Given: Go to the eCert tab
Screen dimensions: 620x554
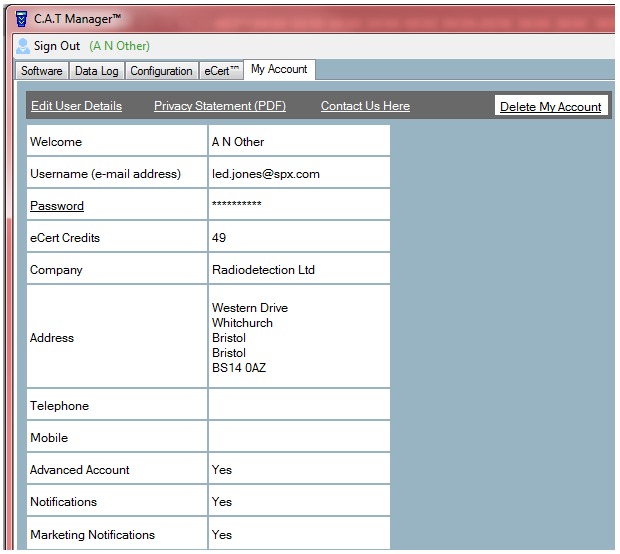Looking at the screenshot, I should 221,71.
